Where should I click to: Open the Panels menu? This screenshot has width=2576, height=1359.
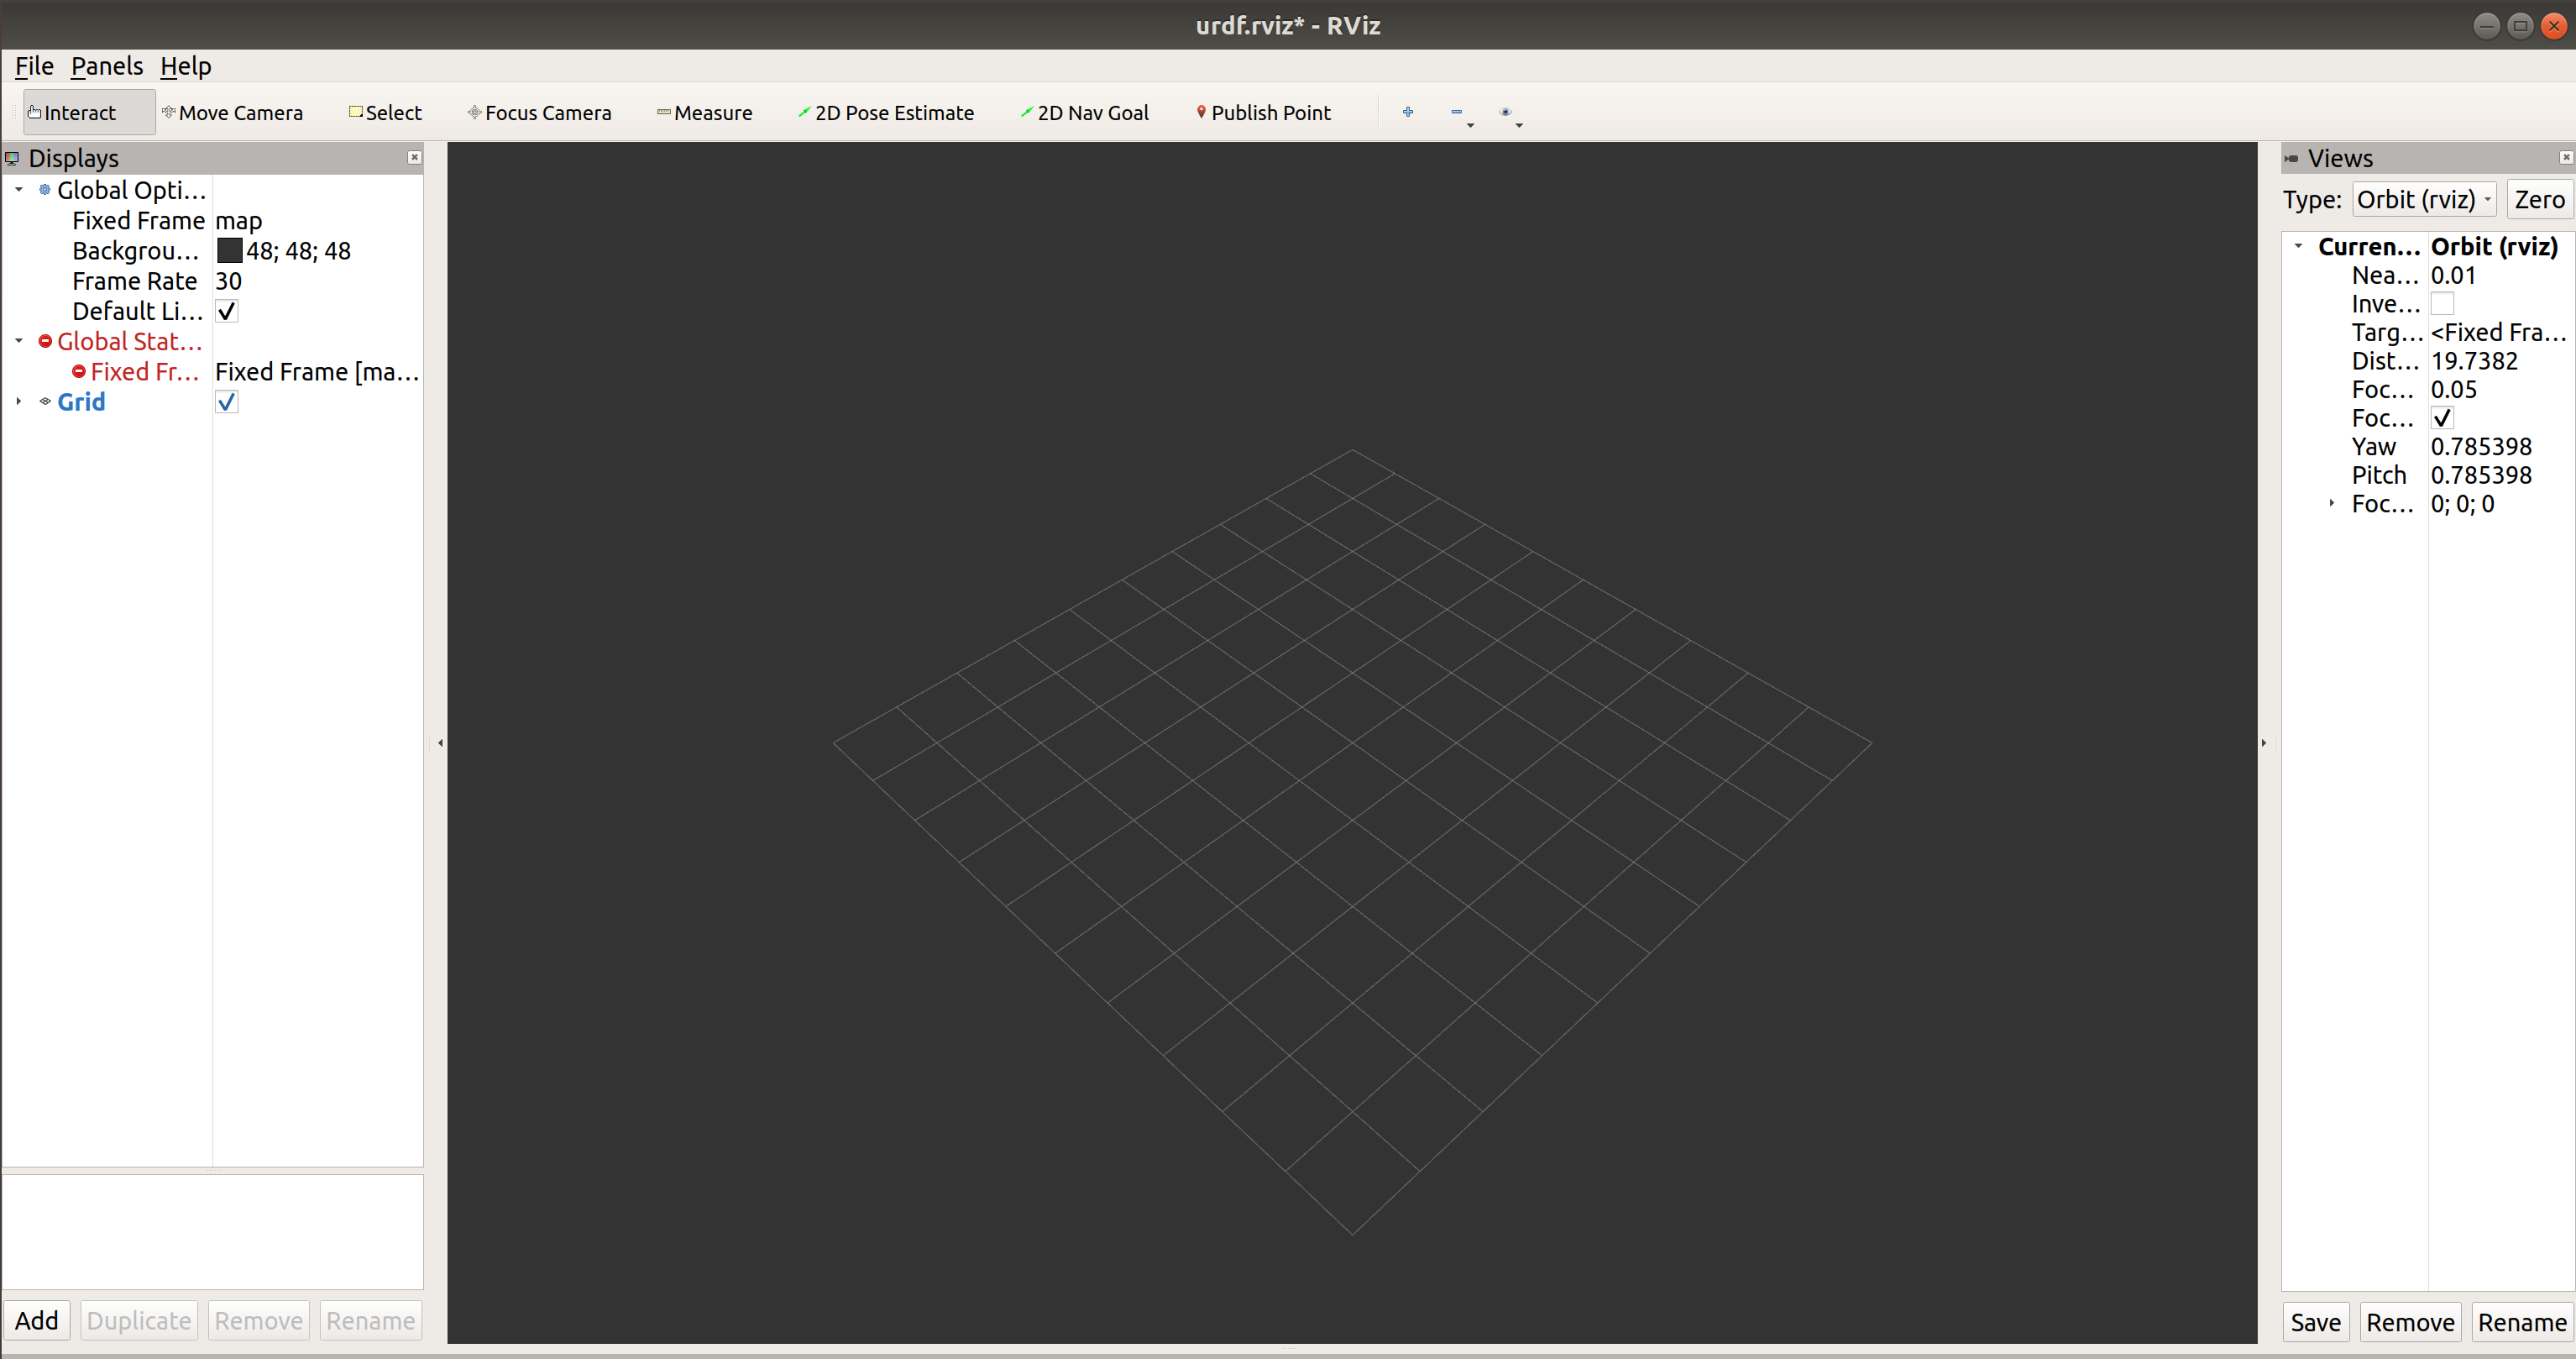click(x=107, y=66)
